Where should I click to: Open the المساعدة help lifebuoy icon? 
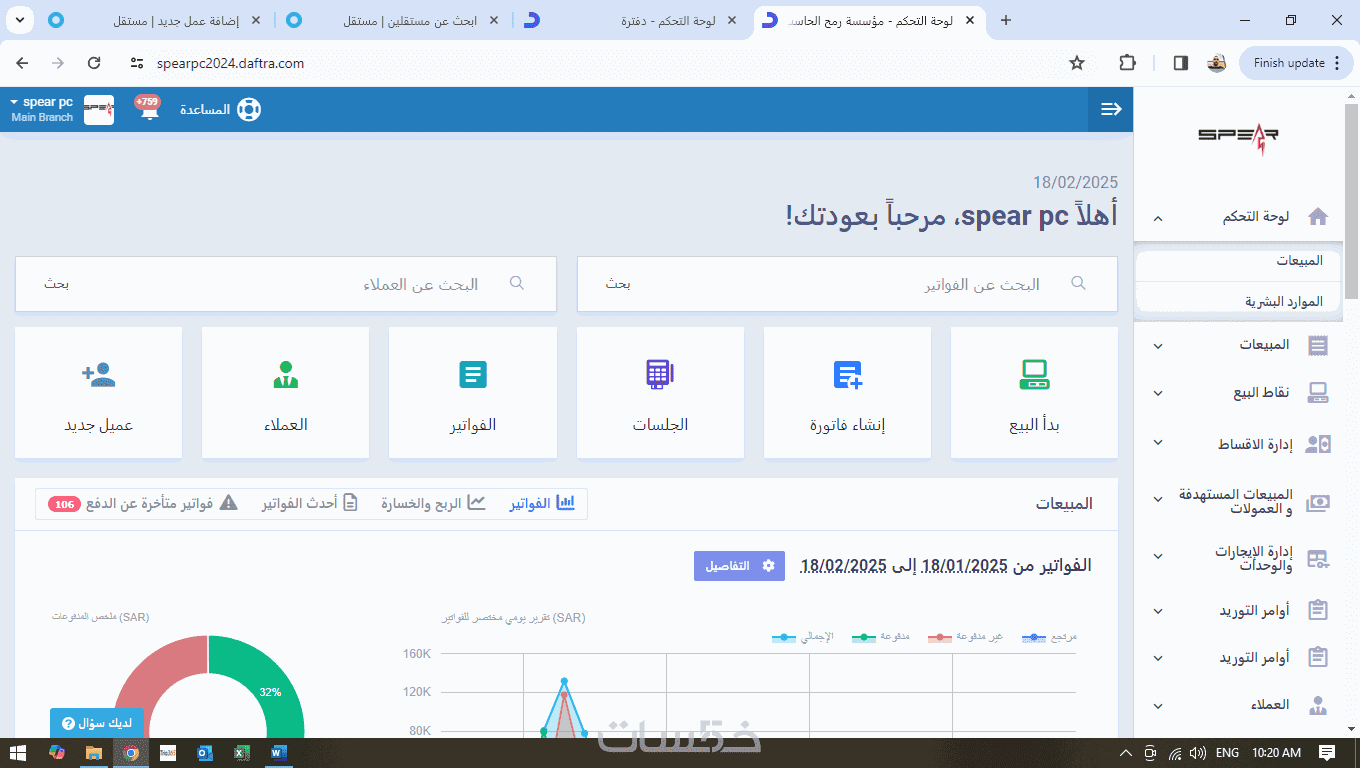[x=248, y=109]
